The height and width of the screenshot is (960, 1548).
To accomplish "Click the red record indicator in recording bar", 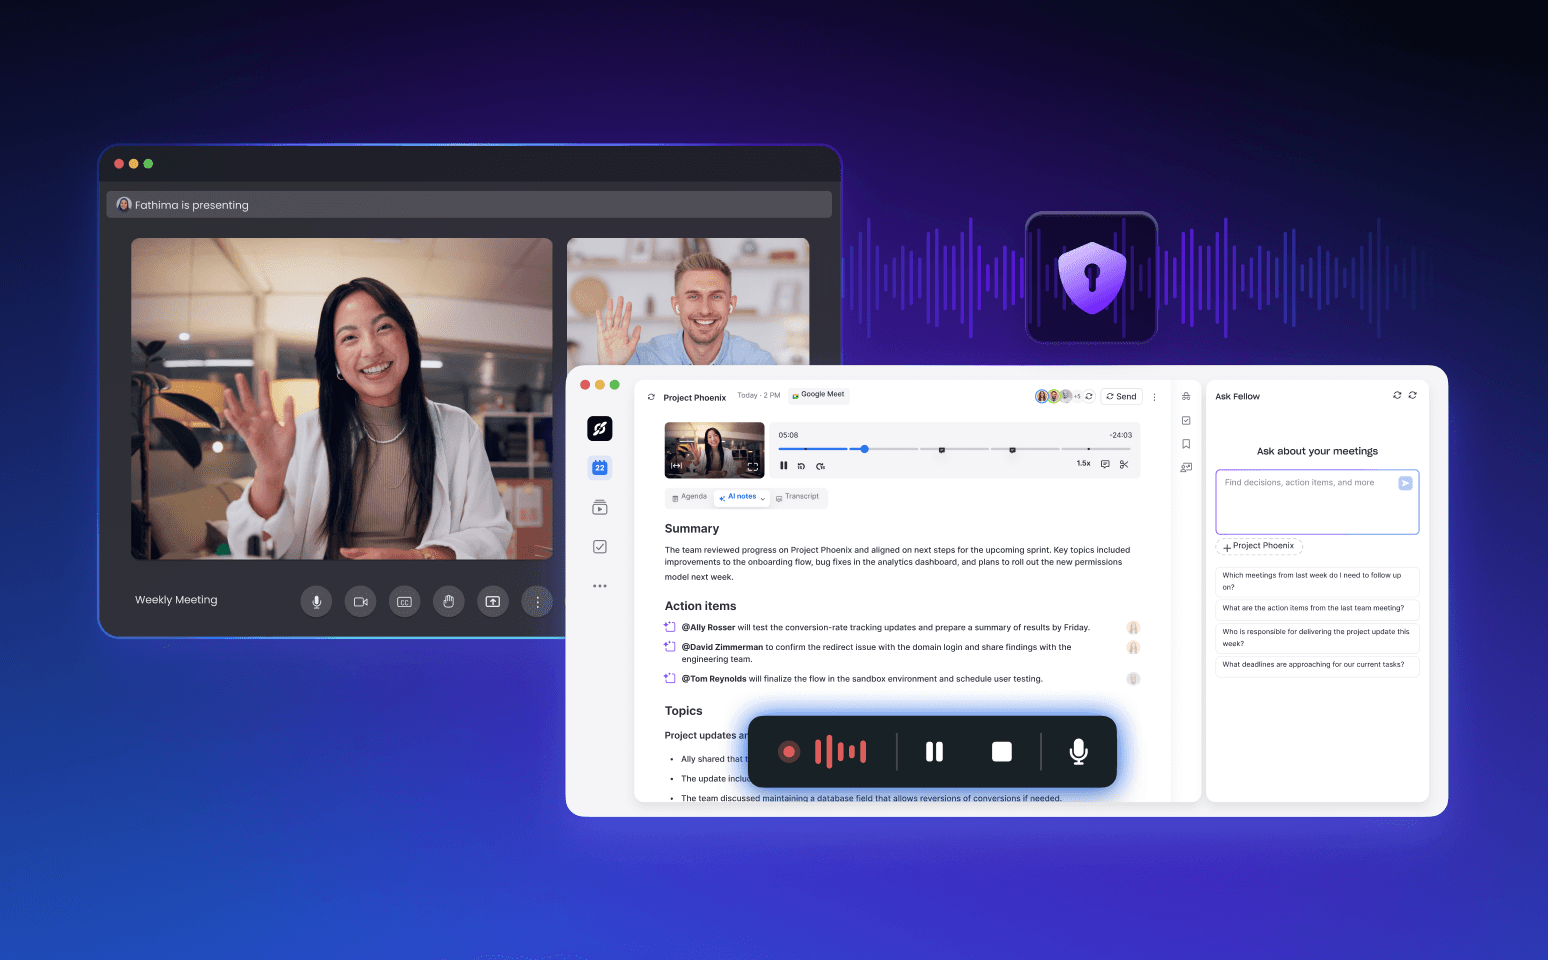I will pos(789,751).
